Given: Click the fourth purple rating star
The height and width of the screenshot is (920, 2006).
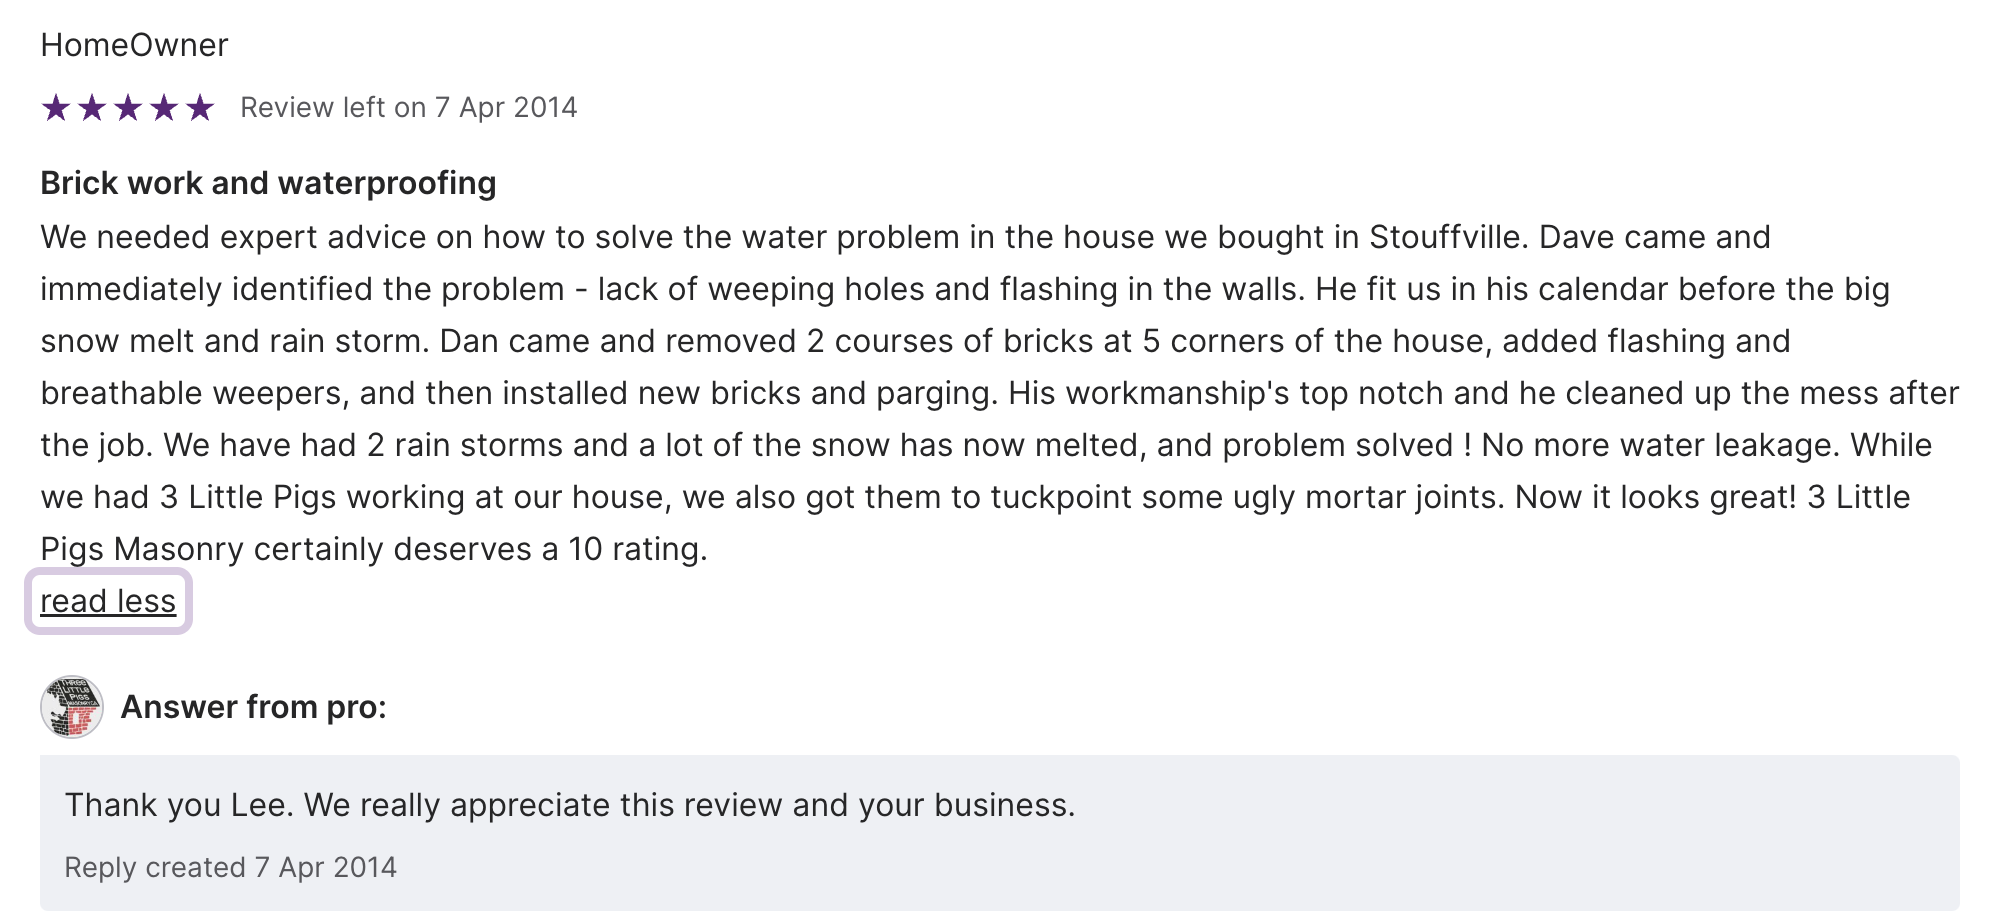Looking at the screenshot, I should 164,108.
